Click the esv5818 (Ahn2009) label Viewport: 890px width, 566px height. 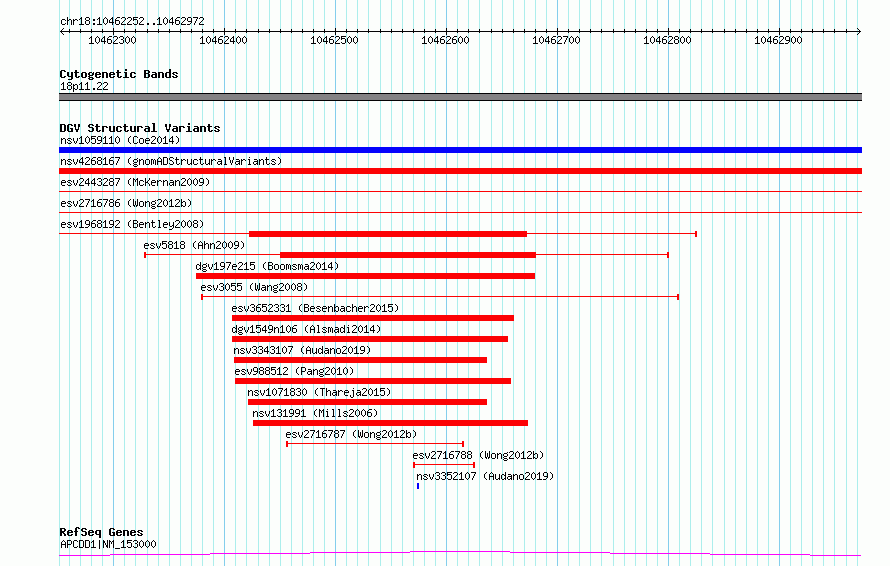coord(194,245)
